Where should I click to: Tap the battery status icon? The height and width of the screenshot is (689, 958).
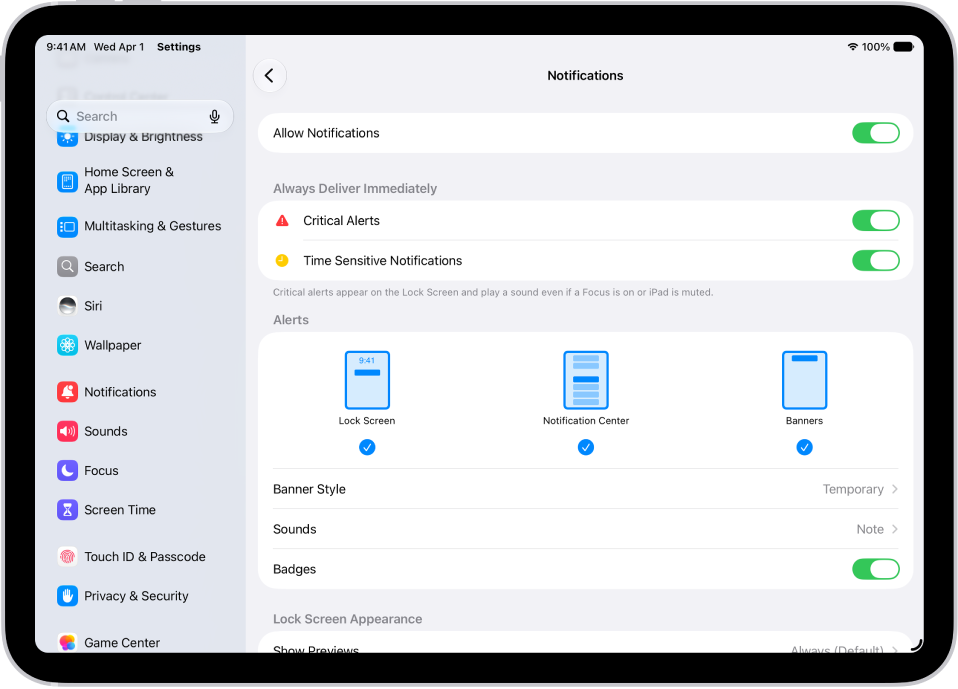(x=903, y=47)
